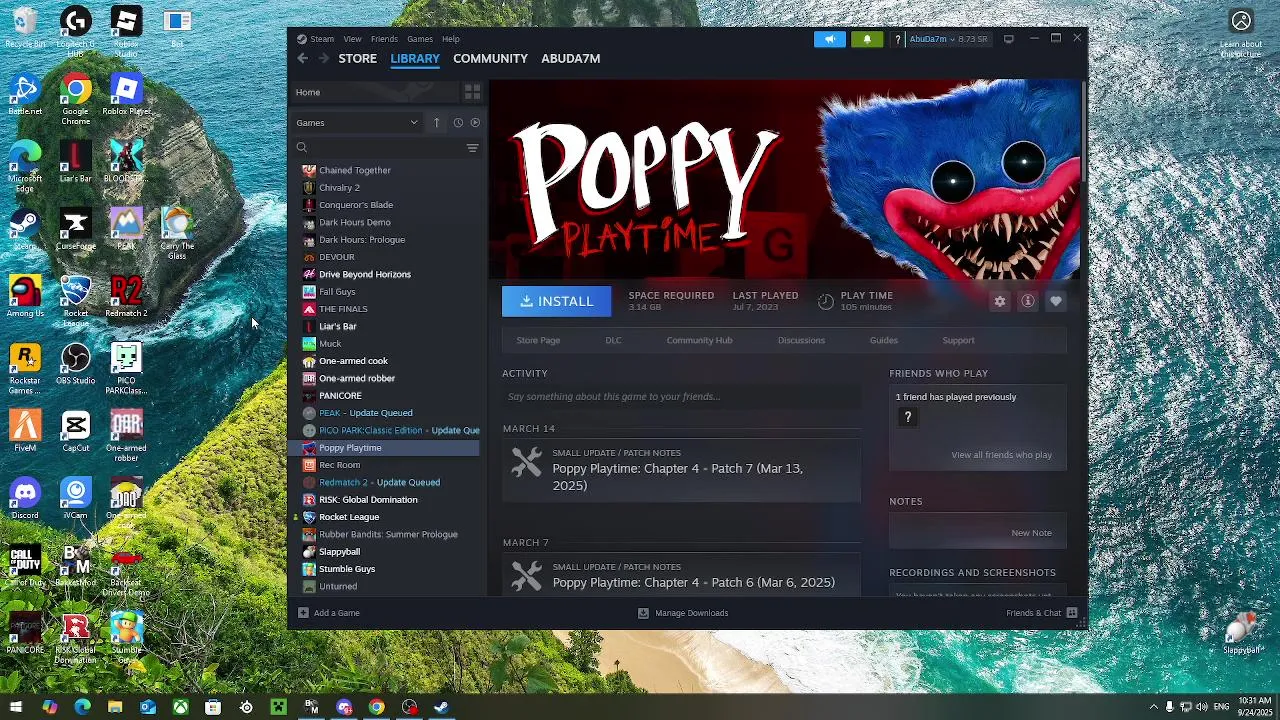Image resolution: width=1280 pixels, height=720 pixels.
Task: Open game settings gear icon
Action: coord(1000,301)
